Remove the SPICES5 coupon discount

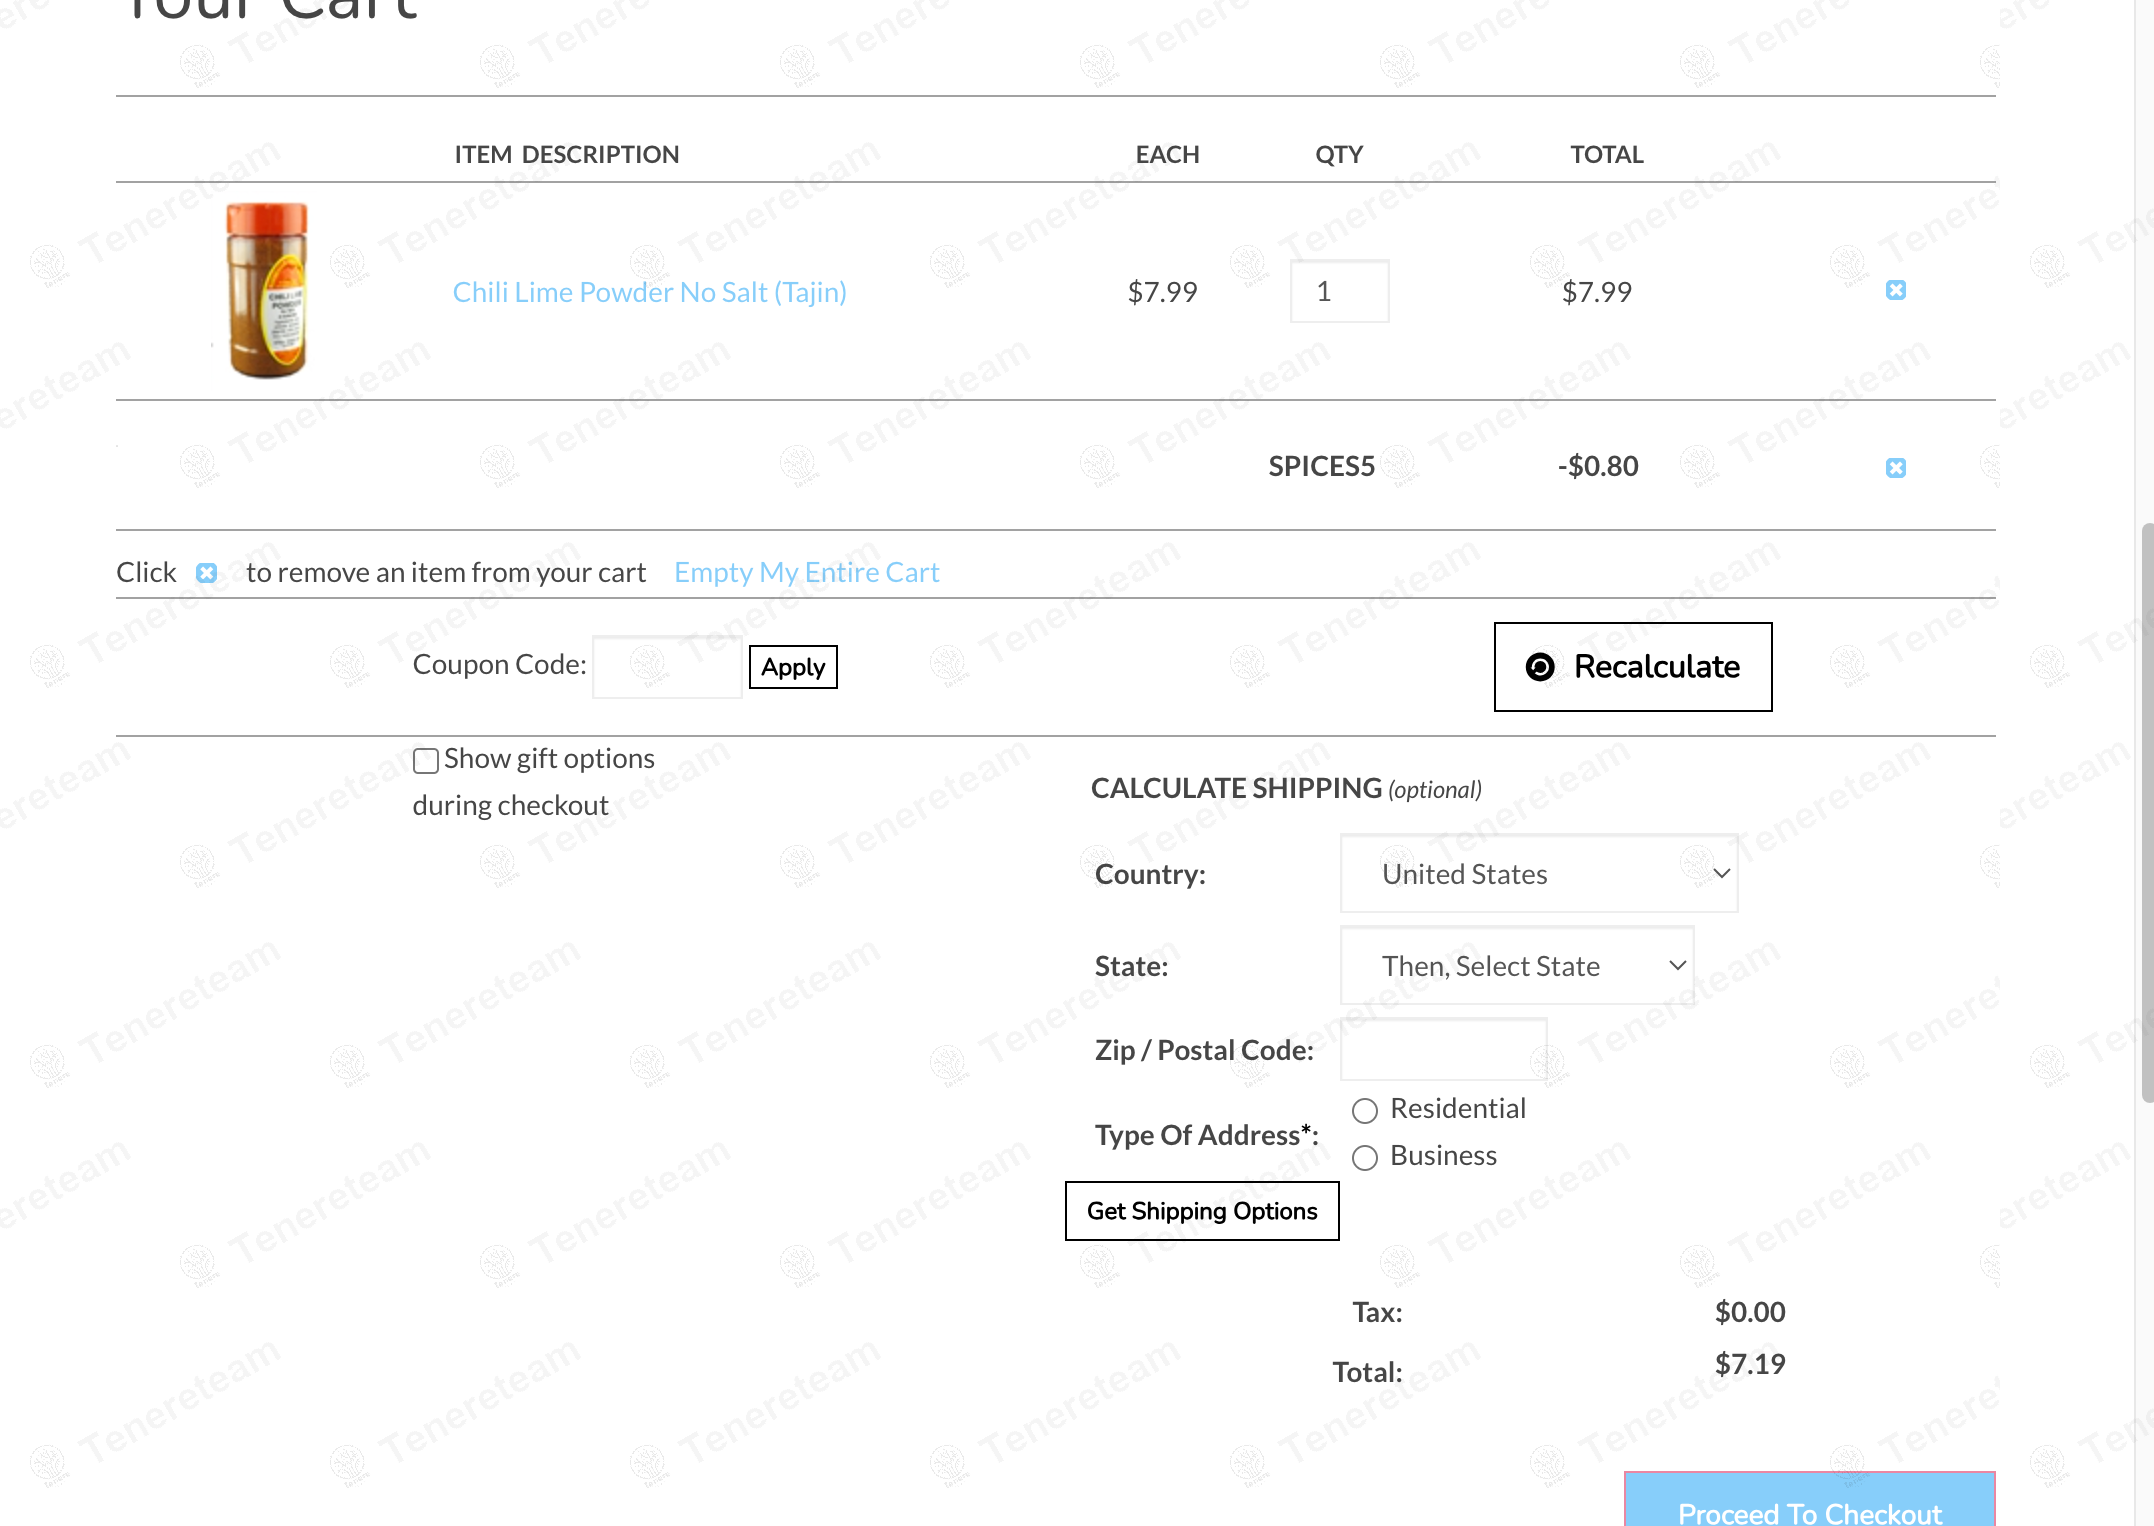[1895, 467]
